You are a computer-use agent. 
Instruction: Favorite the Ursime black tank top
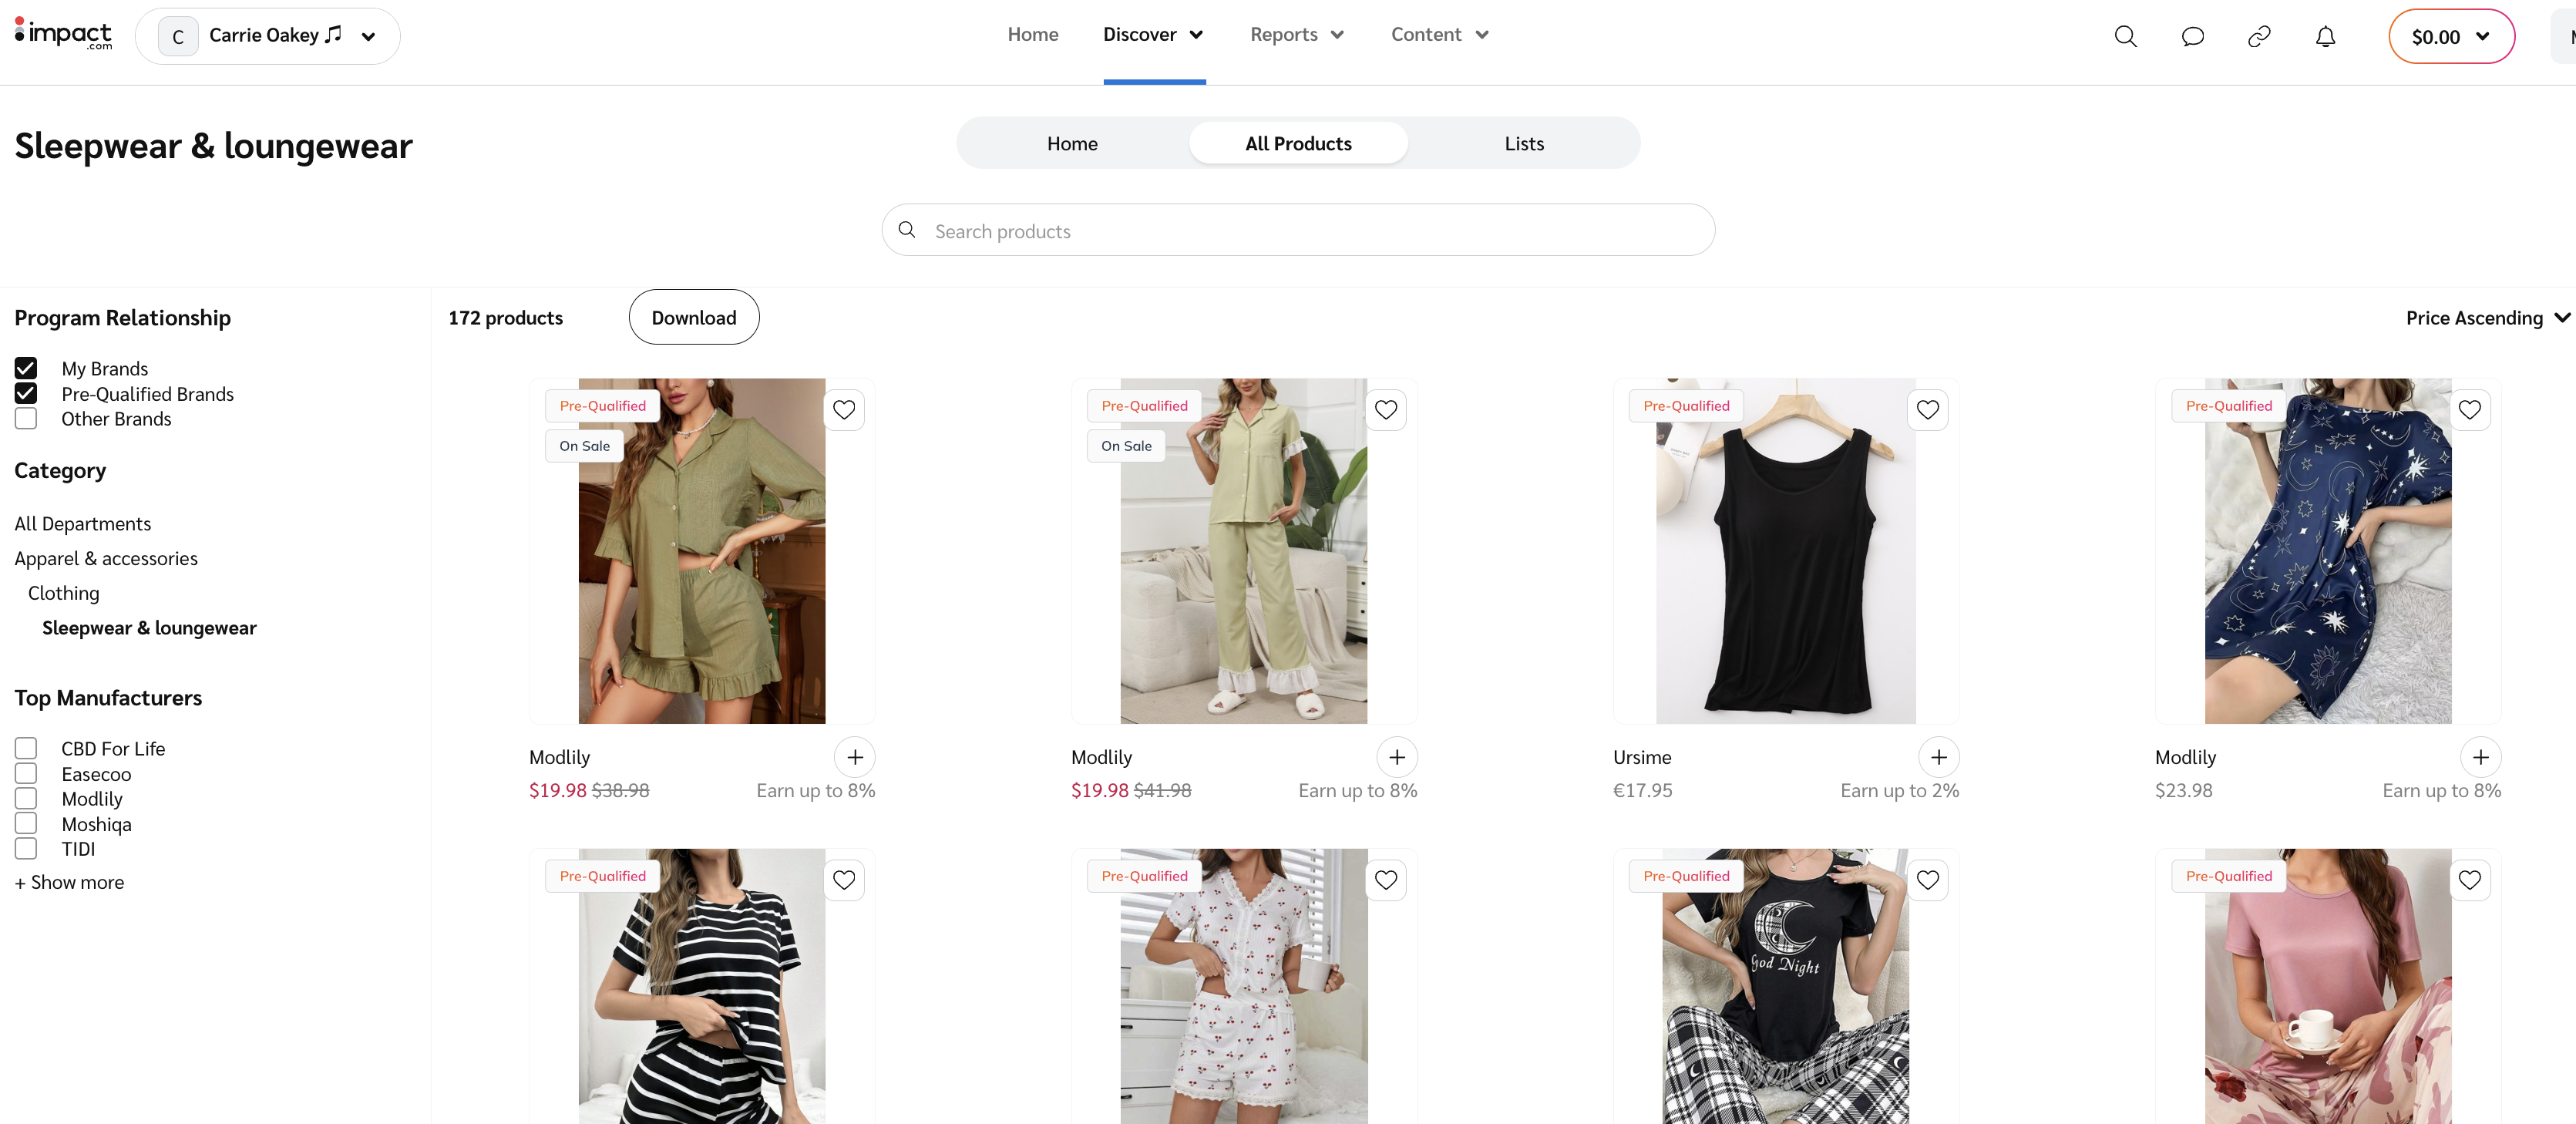tap(1927, 409)
